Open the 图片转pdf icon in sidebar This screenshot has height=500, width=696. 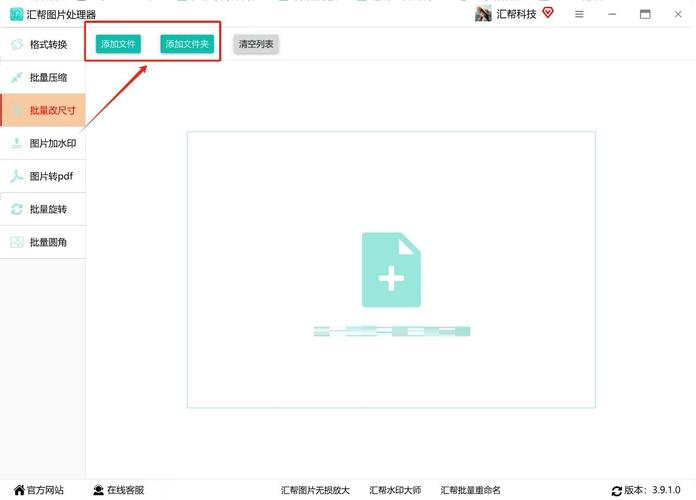click(17, 177)
